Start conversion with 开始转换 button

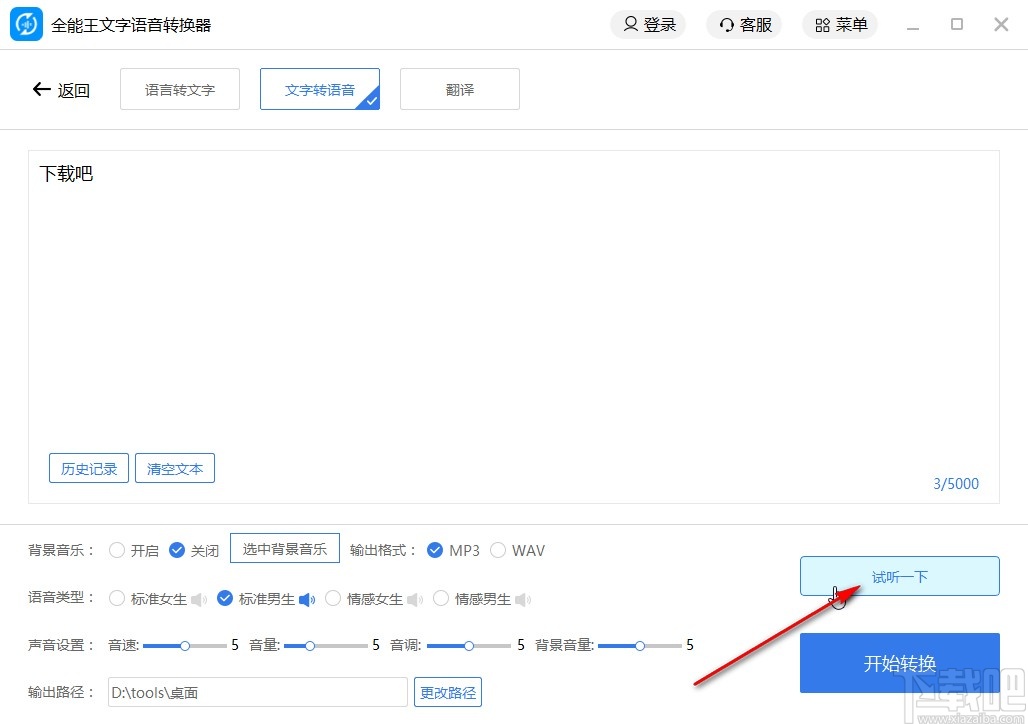click(x=899, y=663)
